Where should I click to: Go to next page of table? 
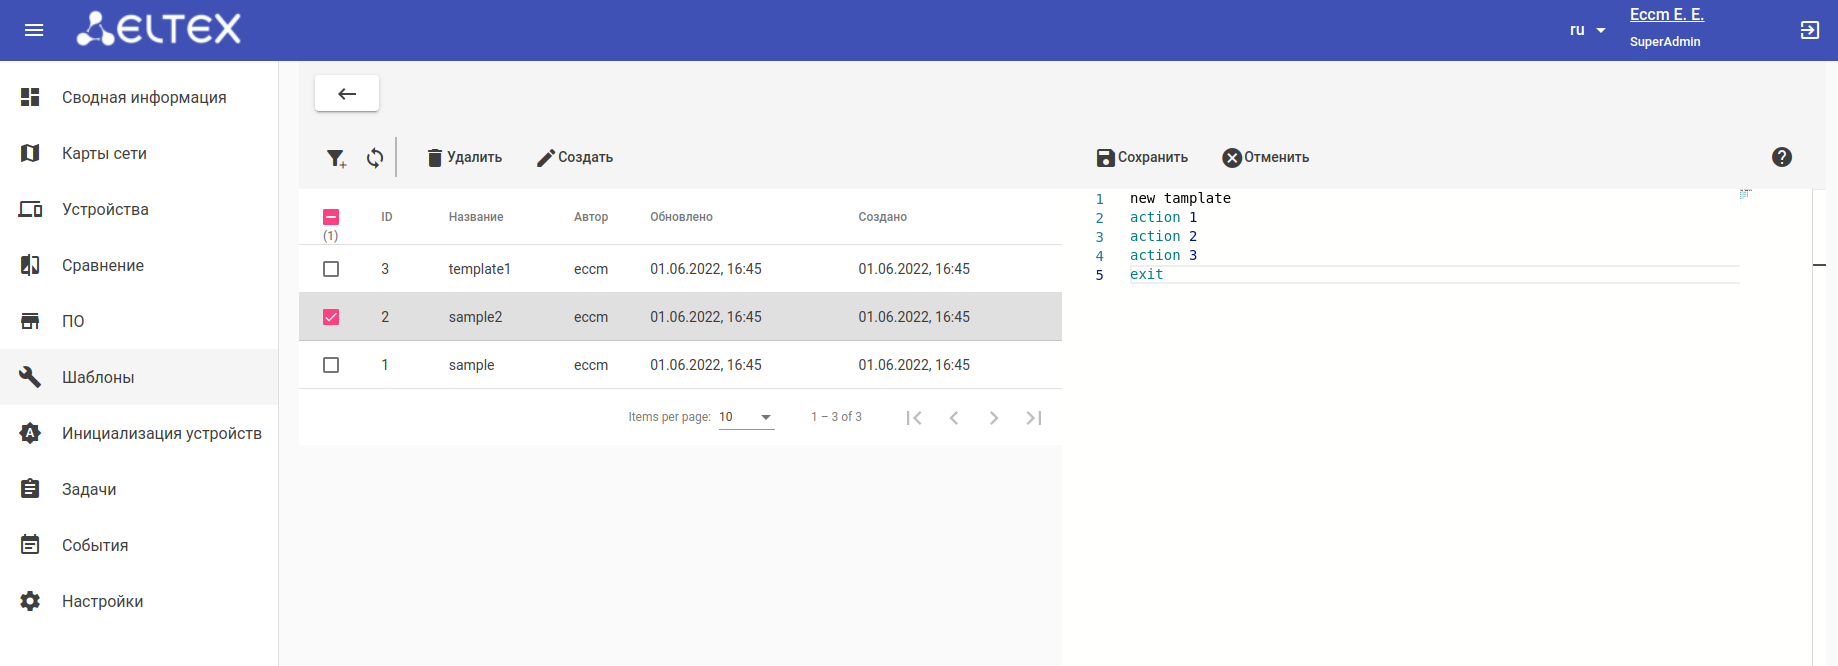pos(994,418)
